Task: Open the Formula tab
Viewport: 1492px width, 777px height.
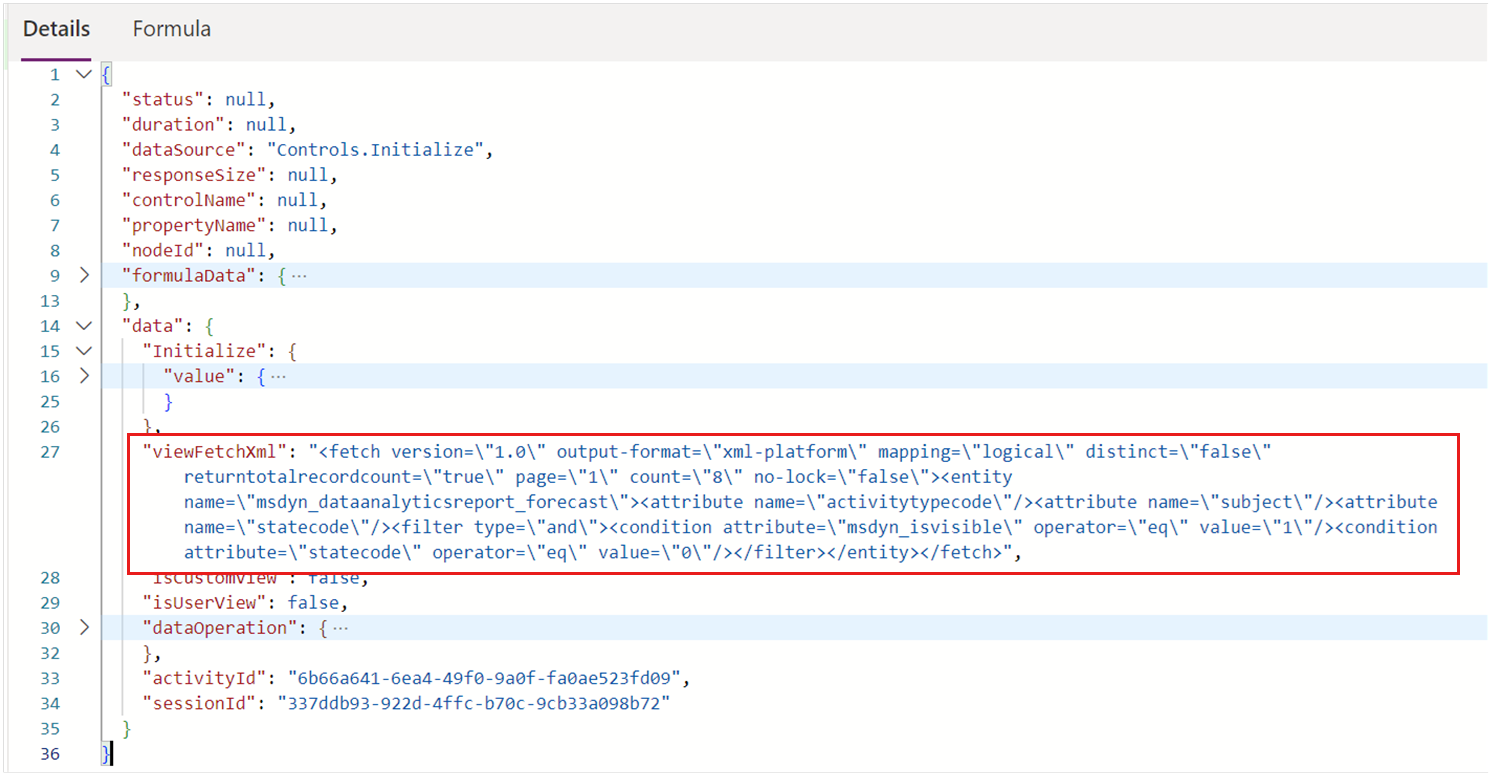Action: click(172, 29)
